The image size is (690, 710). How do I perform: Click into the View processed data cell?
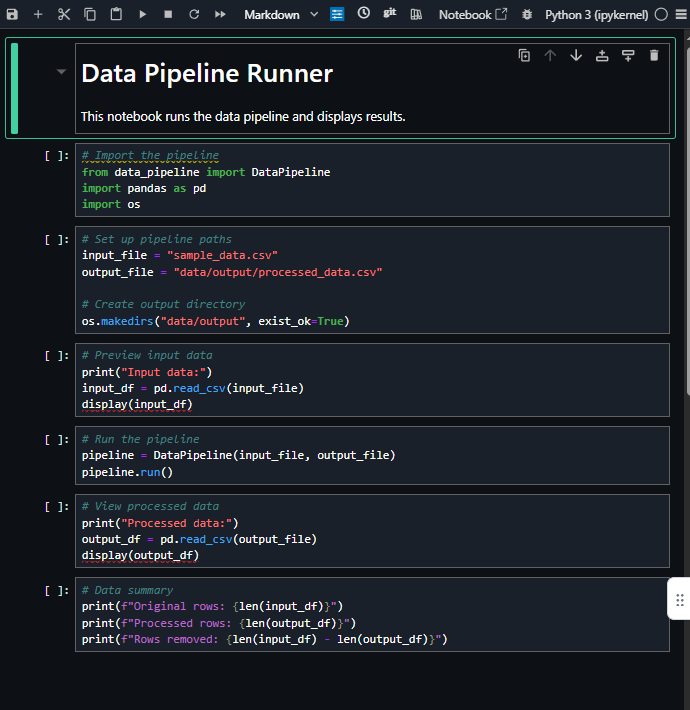(x=372, y=531)
